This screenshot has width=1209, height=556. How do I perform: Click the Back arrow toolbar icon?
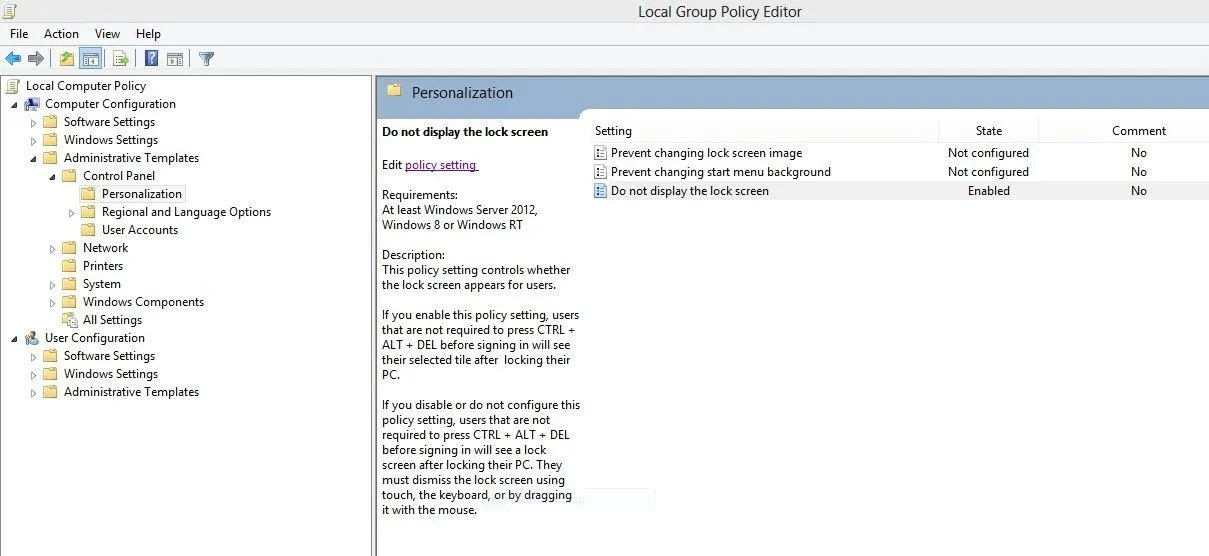13,59
